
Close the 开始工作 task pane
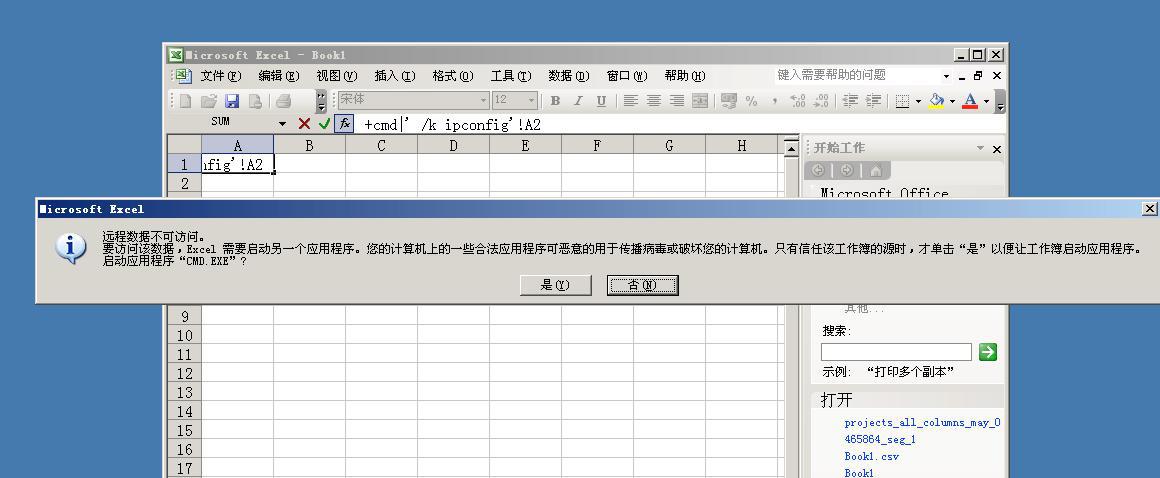(997, 149)
